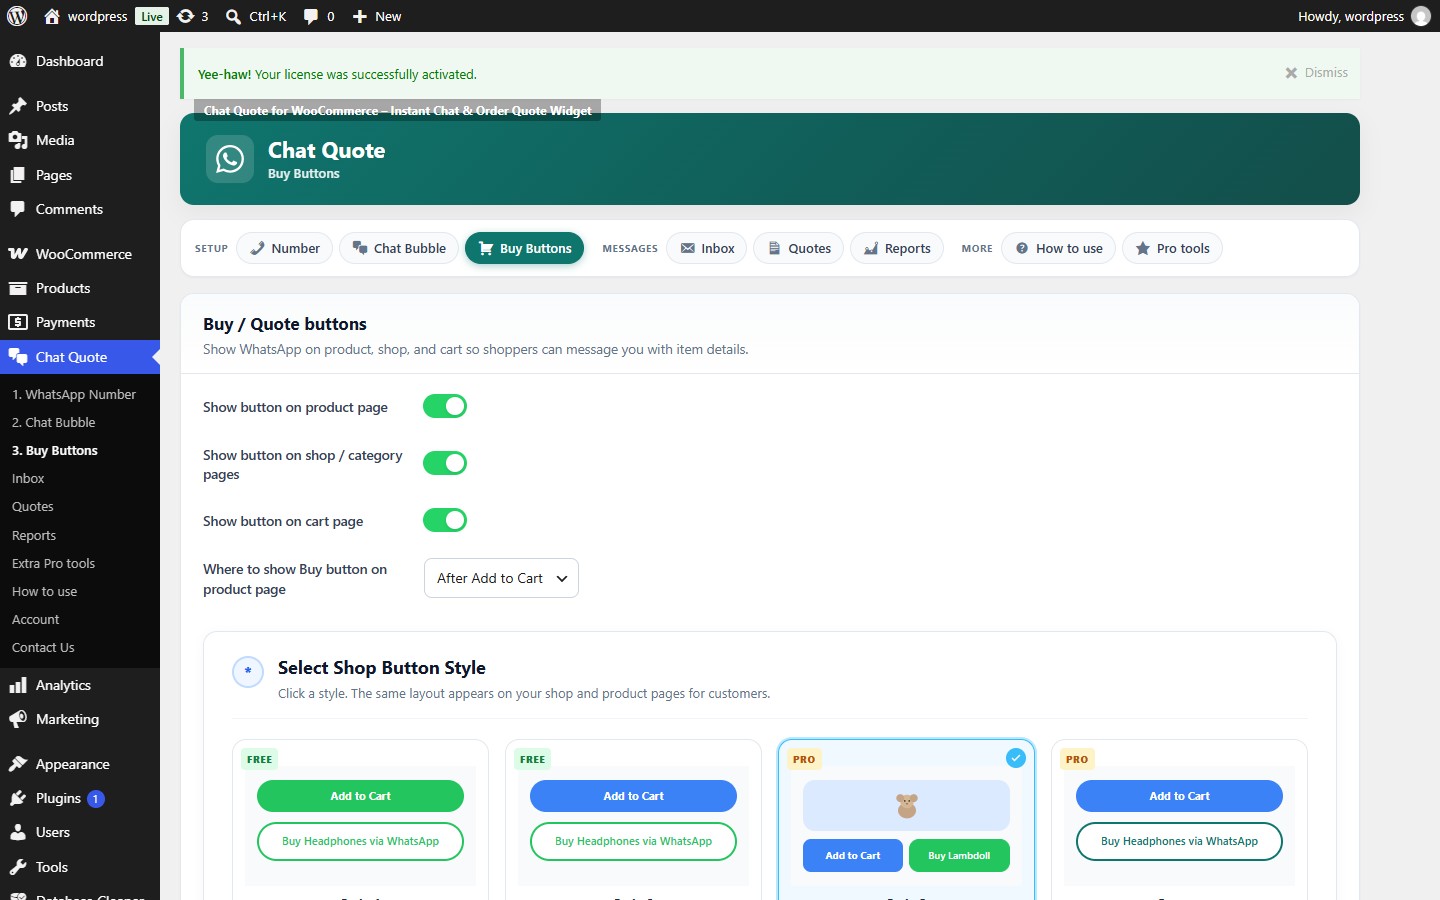Click the WhatsApp logo in the header

(x=230, y=159)
